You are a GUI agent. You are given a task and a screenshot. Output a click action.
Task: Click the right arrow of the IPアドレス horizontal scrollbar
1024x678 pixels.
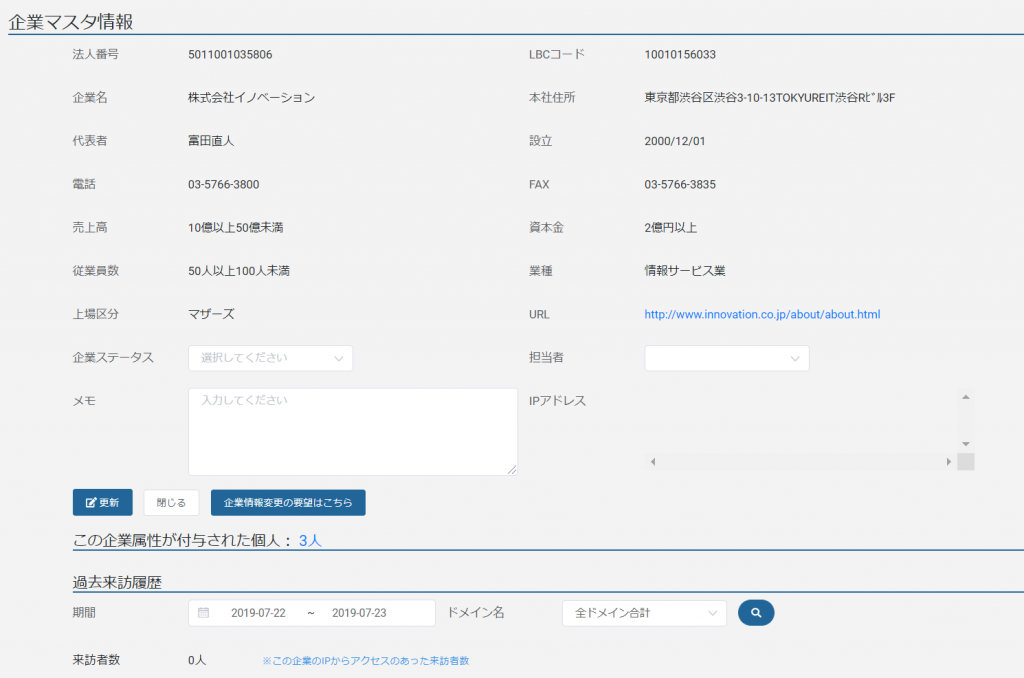click(948, 461)
